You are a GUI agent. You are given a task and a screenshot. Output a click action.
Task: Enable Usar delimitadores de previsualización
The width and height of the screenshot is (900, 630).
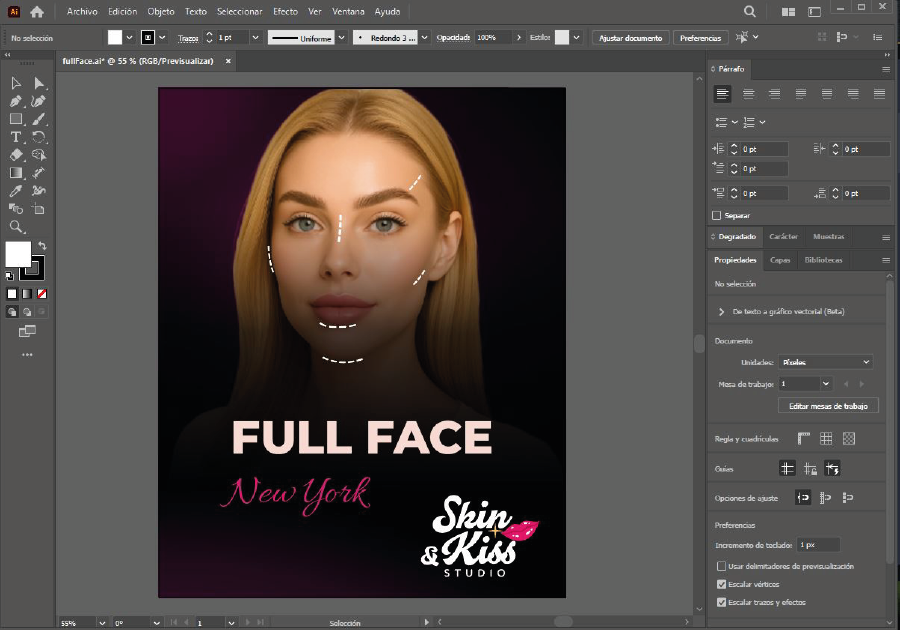(721, 566)
